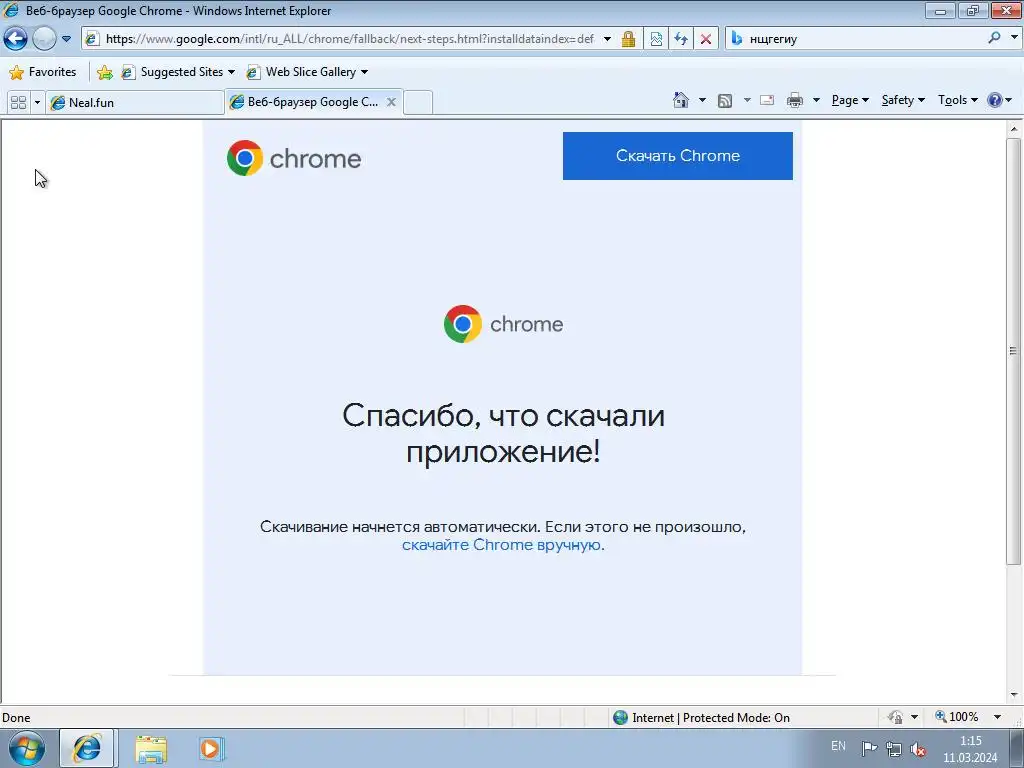Click the vertical scrollbar thumb
The height and width of the screenshot is (768, 1024).
1014,351
